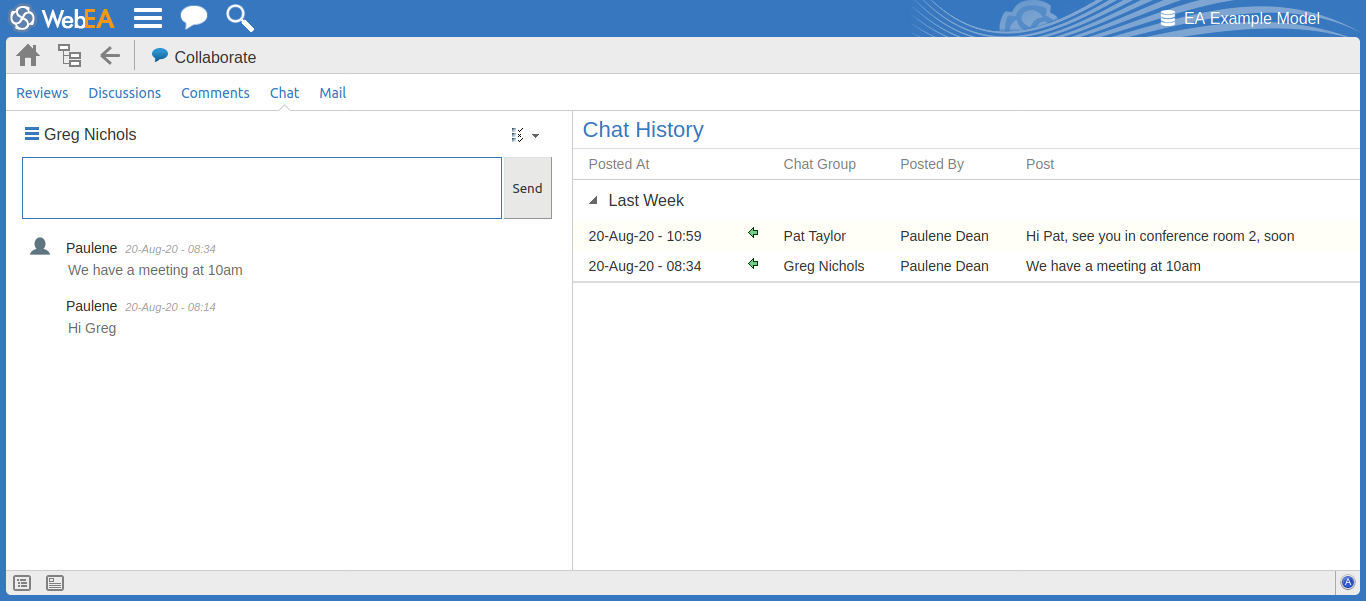Viewport: 1366px width, 601px height.
Task: Open the WebEA hamburger menu
Action: pos(148,18)
